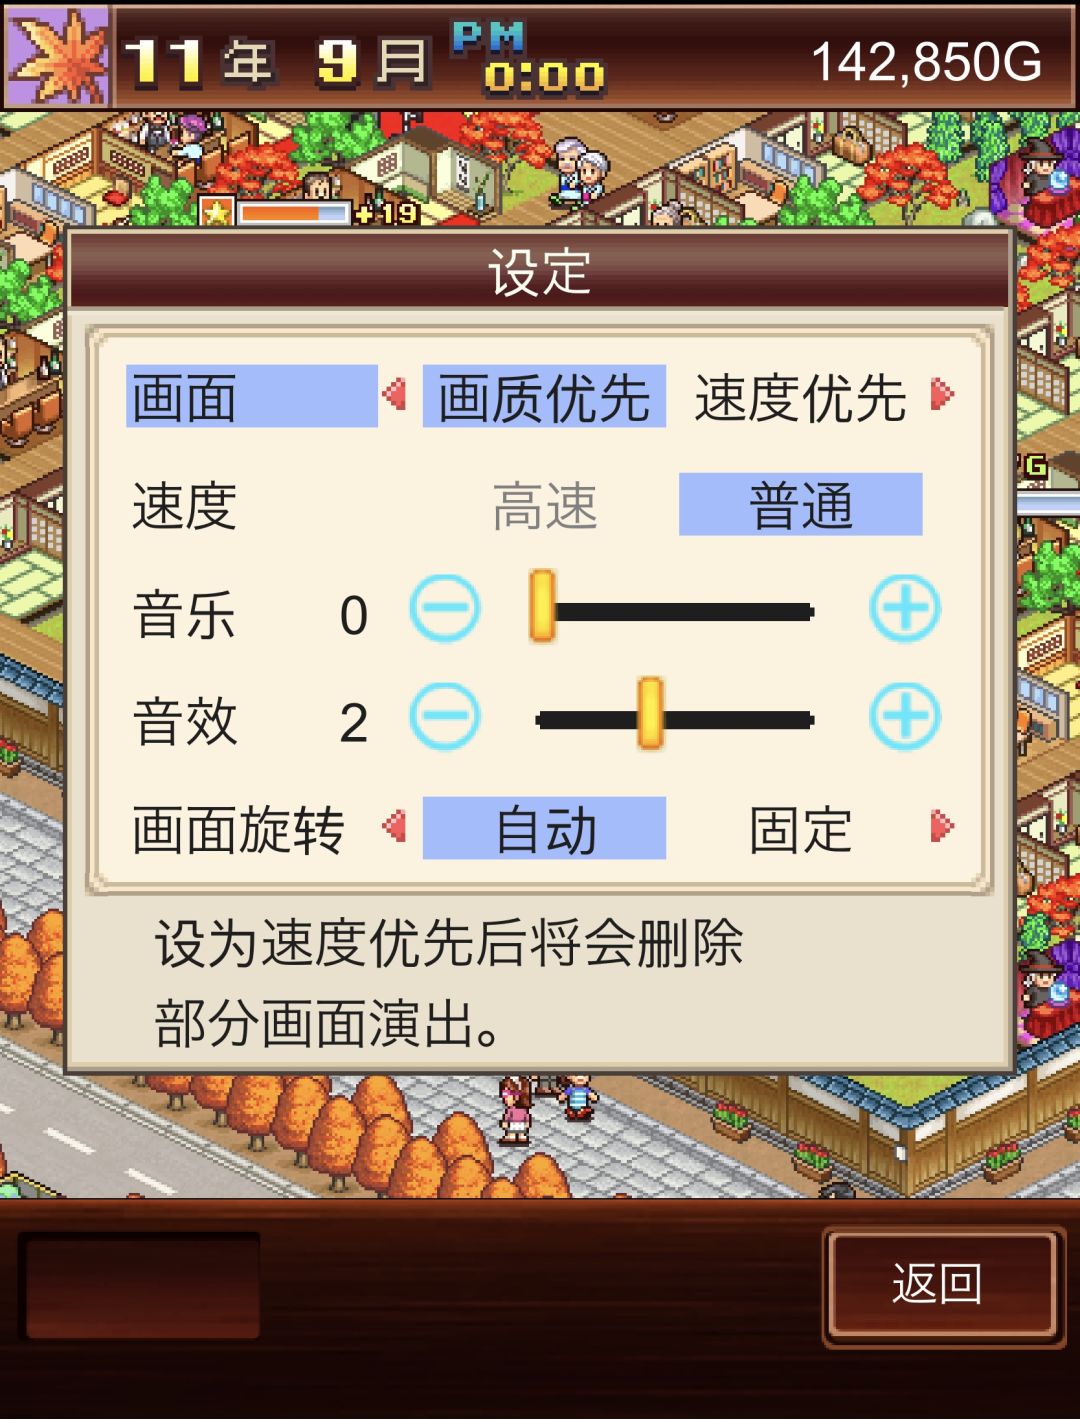Viewport: 1080px width, 1419px height.
Task: Increase music volume with plus icon
Action: (904, 608)
